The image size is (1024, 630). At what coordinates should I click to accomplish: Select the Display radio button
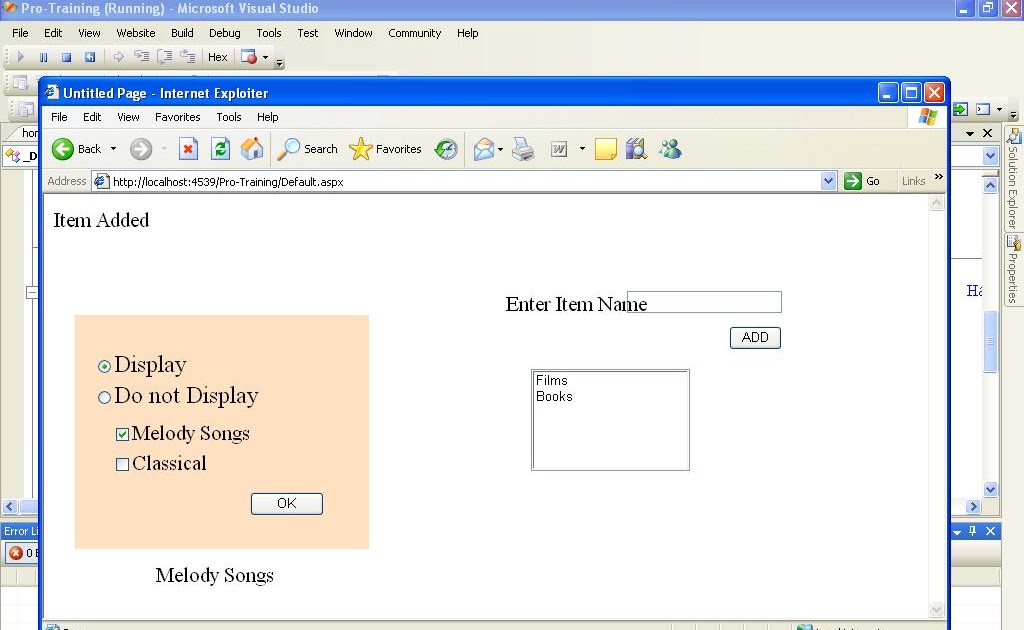tap(104, 366)
